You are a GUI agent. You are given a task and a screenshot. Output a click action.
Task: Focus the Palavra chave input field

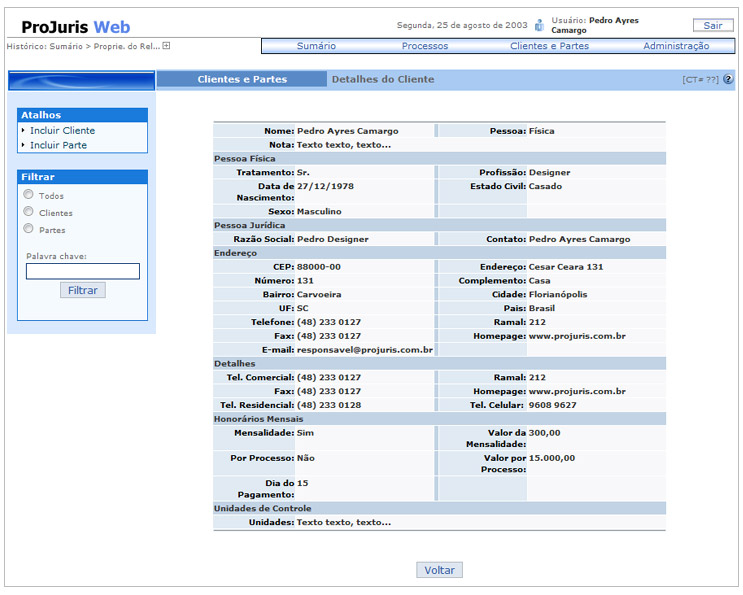(82, 271)
